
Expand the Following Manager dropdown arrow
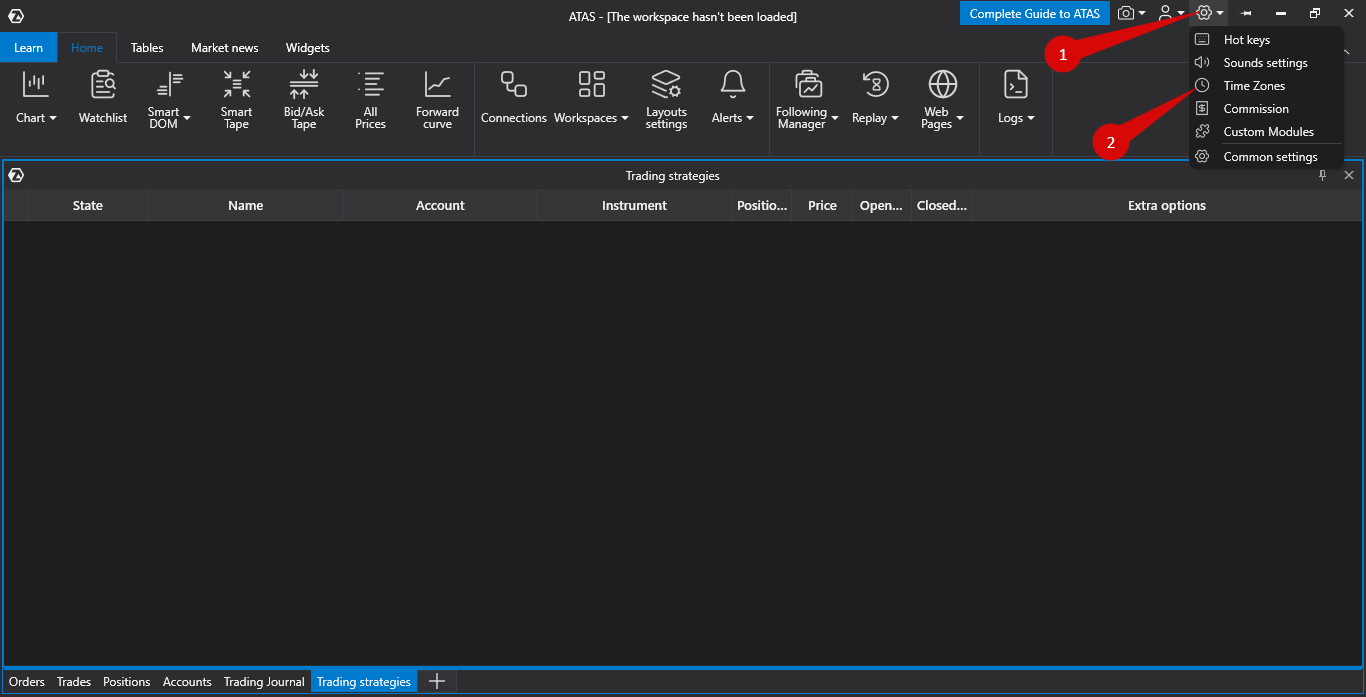835,118
